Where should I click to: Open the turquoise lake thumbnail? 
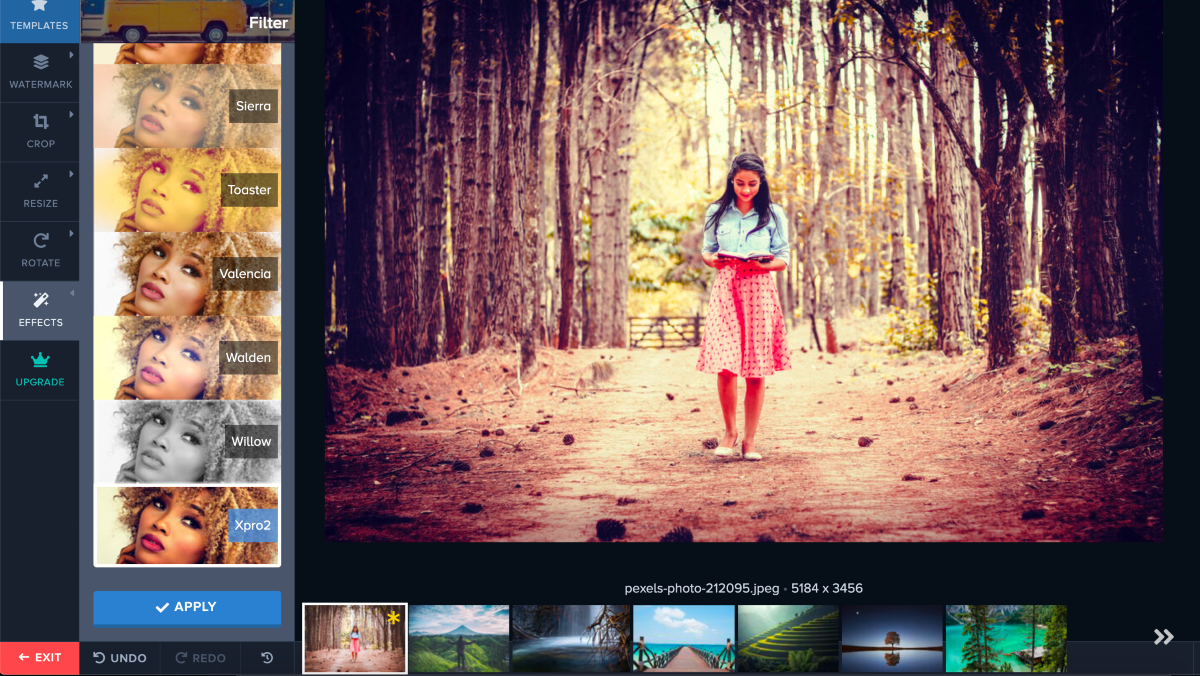(x=1005, y=638)
